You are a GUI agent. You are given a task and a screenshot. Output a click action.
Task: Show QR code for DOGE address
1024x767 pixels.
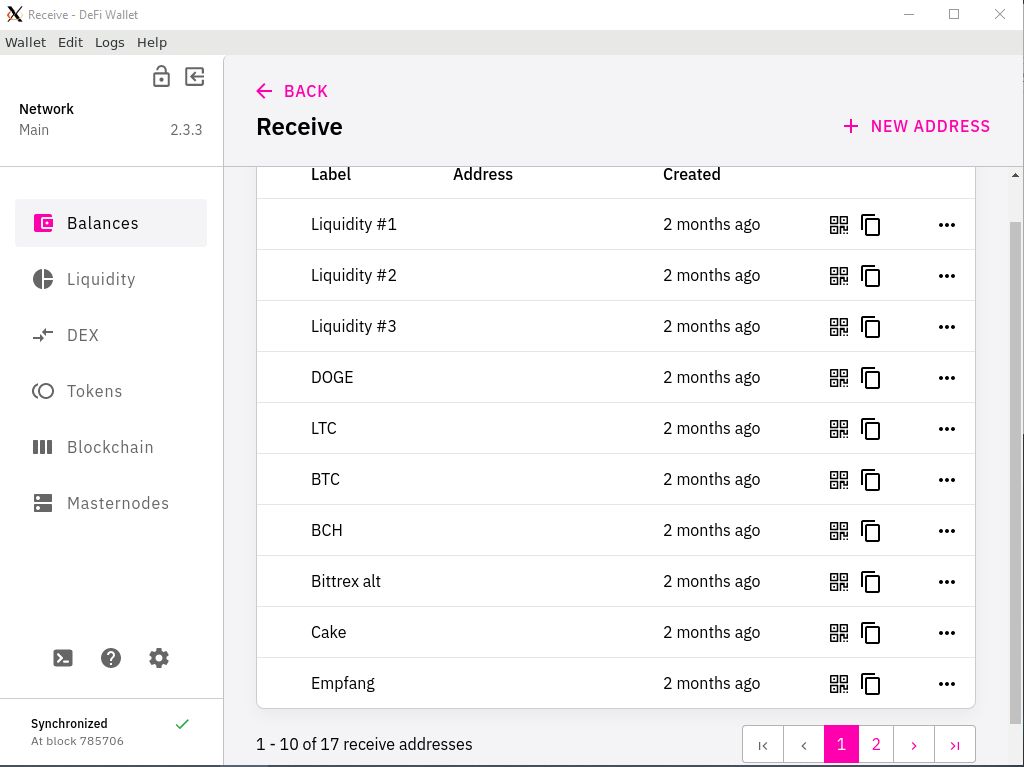point(839,378)
